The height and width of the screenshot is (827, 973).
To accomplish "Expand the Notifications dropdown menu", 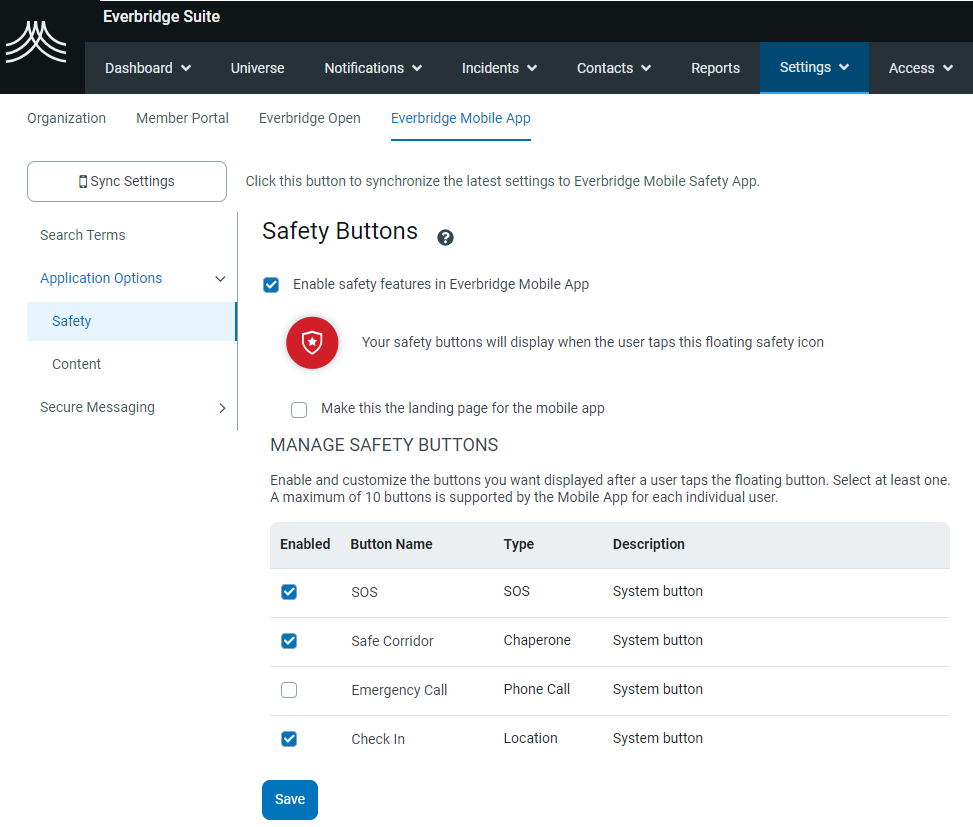I will click(373, 68).
